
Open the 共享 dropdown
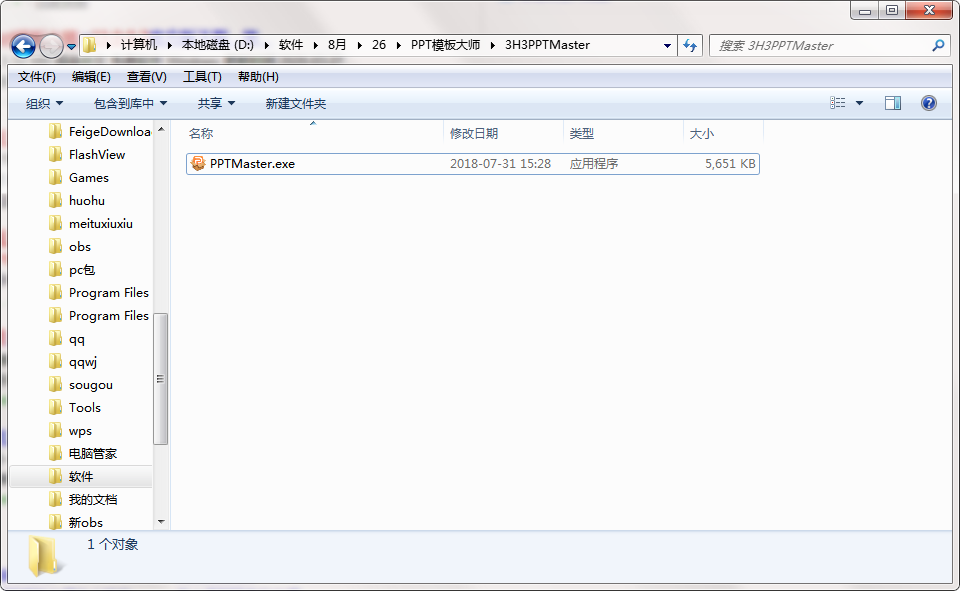(x=216, y=104)
